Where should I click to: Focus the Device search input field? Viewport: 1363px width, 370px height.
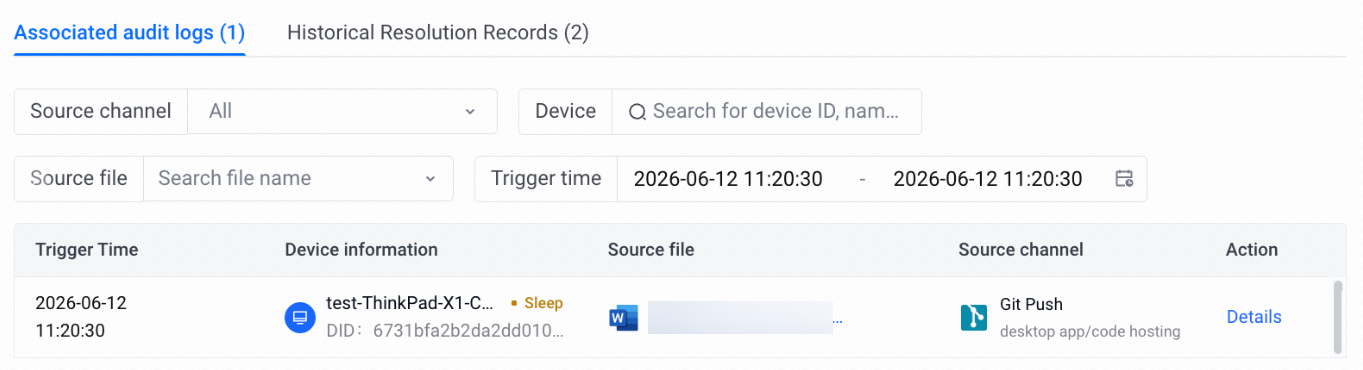(766, 111)
